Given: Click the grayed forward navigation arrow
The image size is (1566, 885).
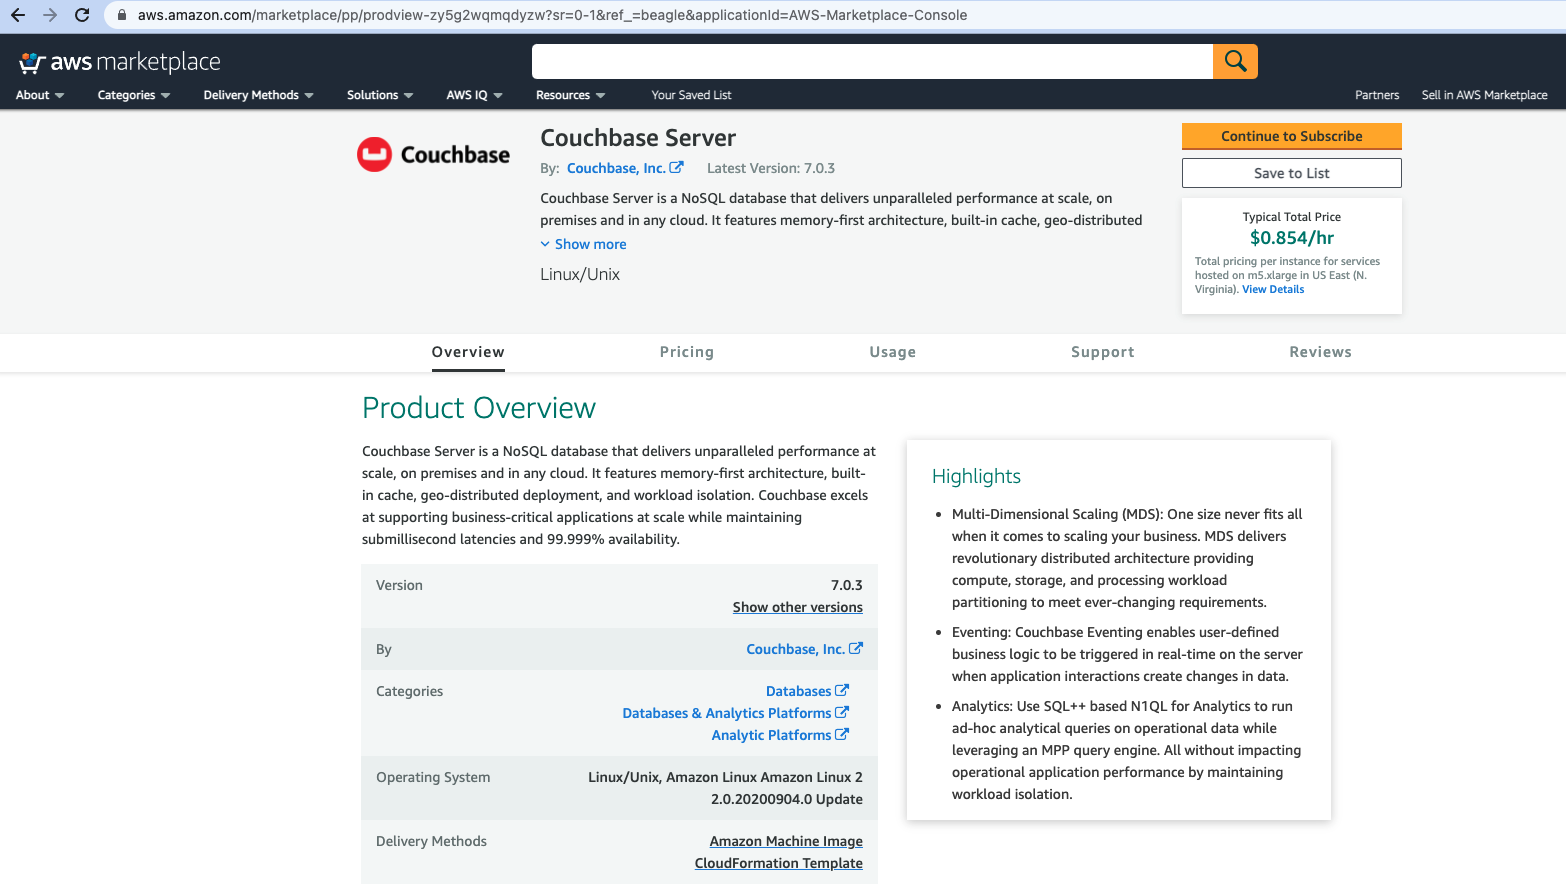Looking at the screenshot, I should tap(49, 14).
